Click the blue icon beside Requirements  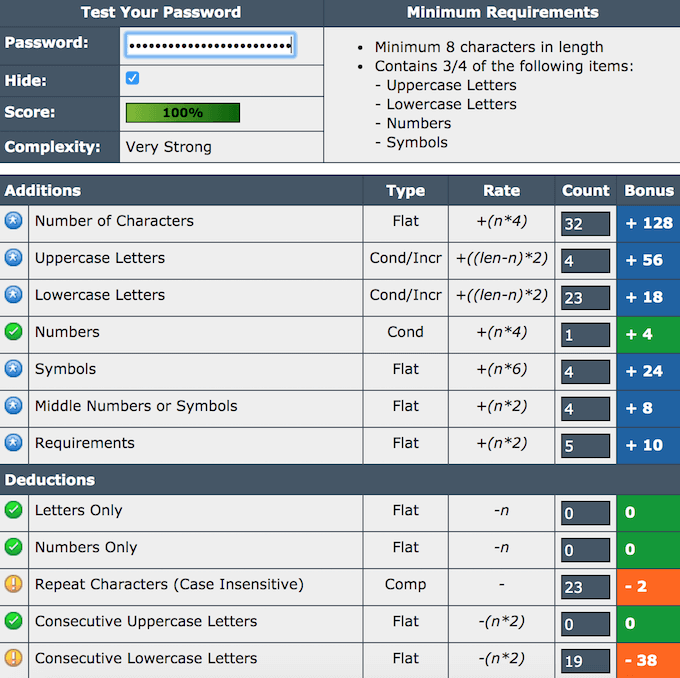(x=14, y=443)
